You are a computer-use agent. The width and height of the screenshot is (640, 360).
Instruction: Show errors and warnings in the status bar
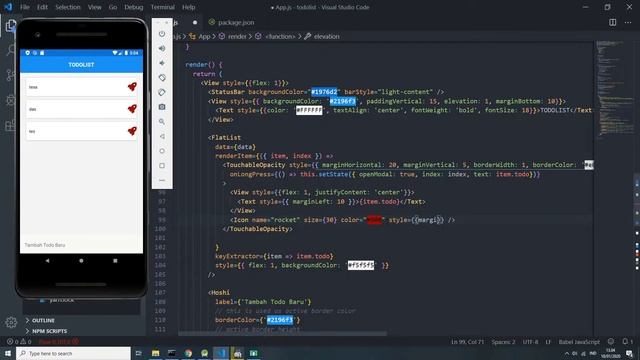pos(19,342)
